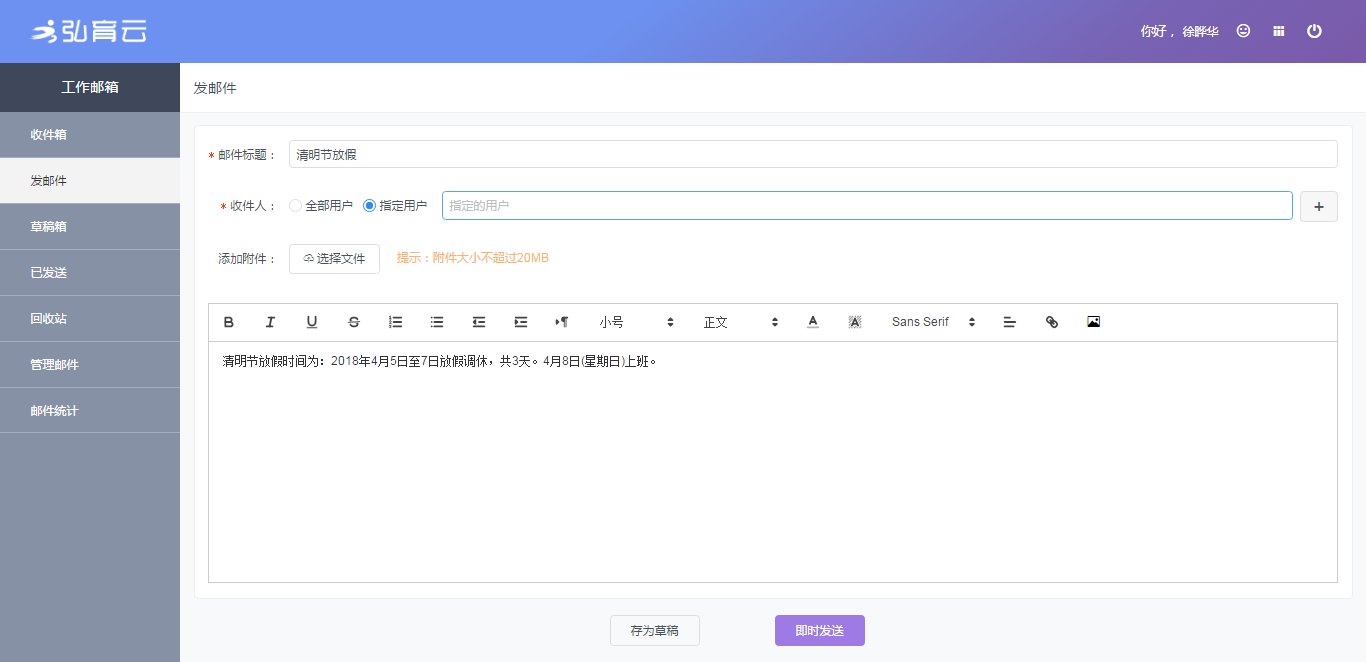
Task: Apply italic formatting in the editor
Action: pos(270,322)
